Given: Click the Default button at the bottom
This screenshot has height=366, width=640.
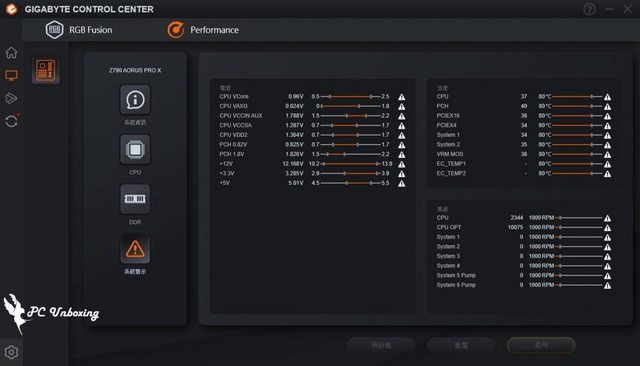Looking at the screenshot, I should tap(381, 345).
